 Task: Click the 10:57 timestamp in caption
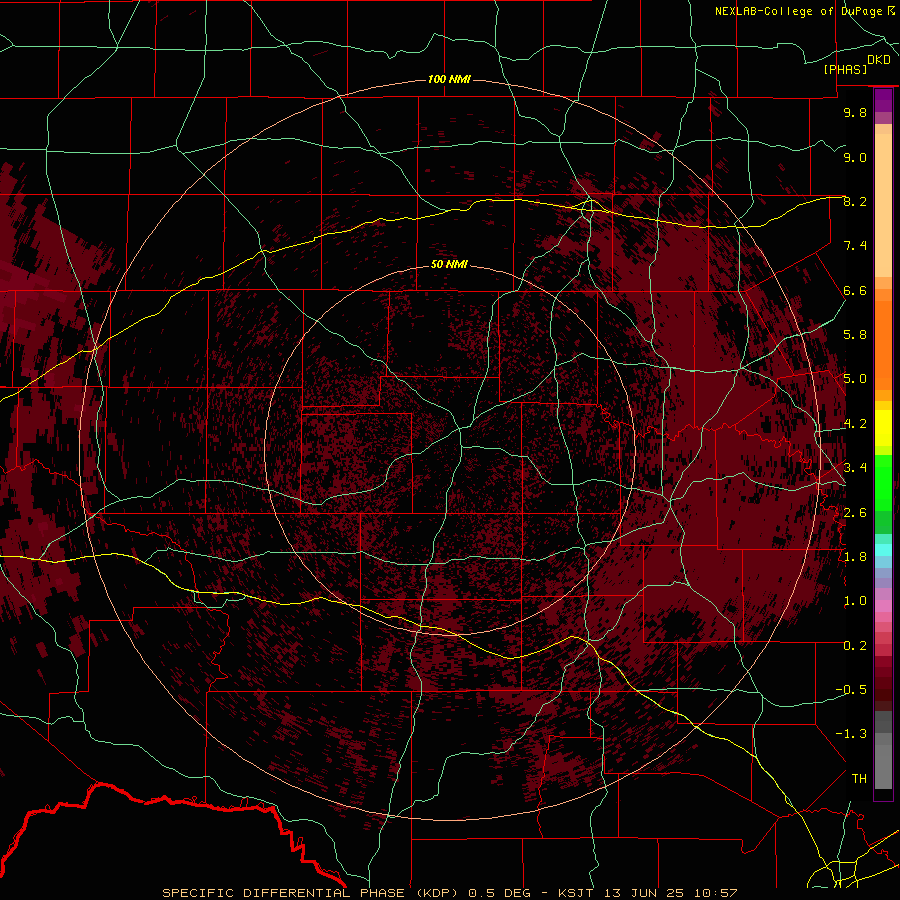715,893
